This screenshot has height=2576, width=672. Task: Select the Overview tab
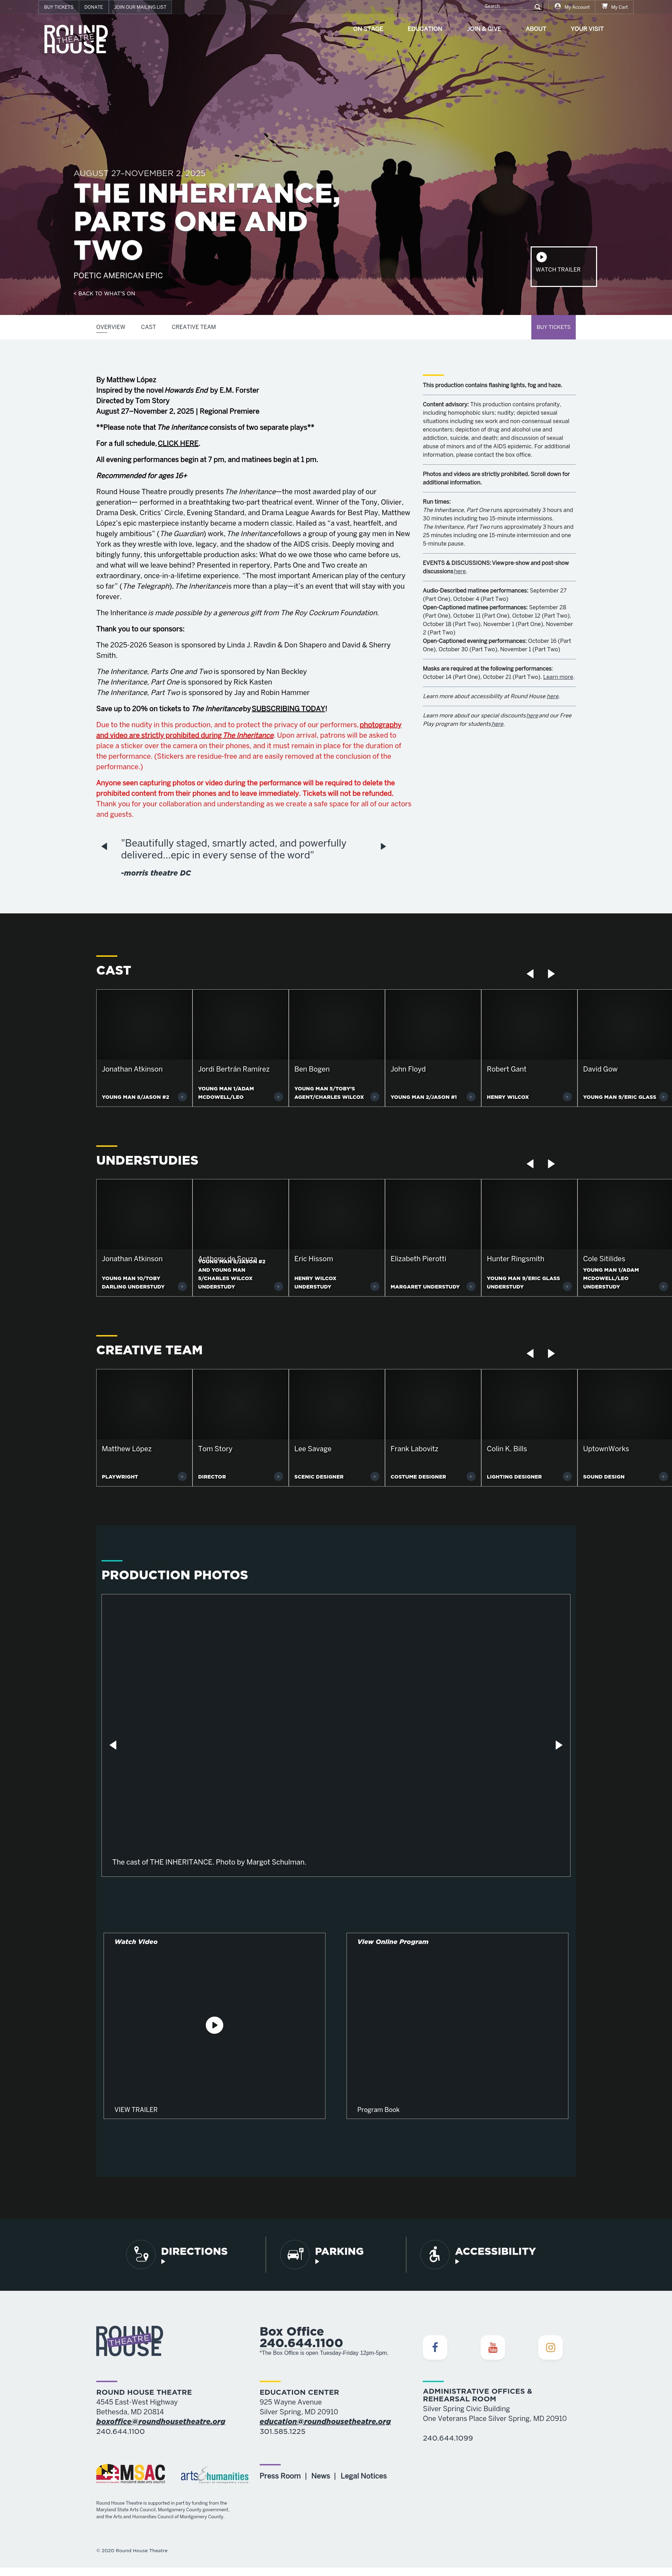[111, 327]
